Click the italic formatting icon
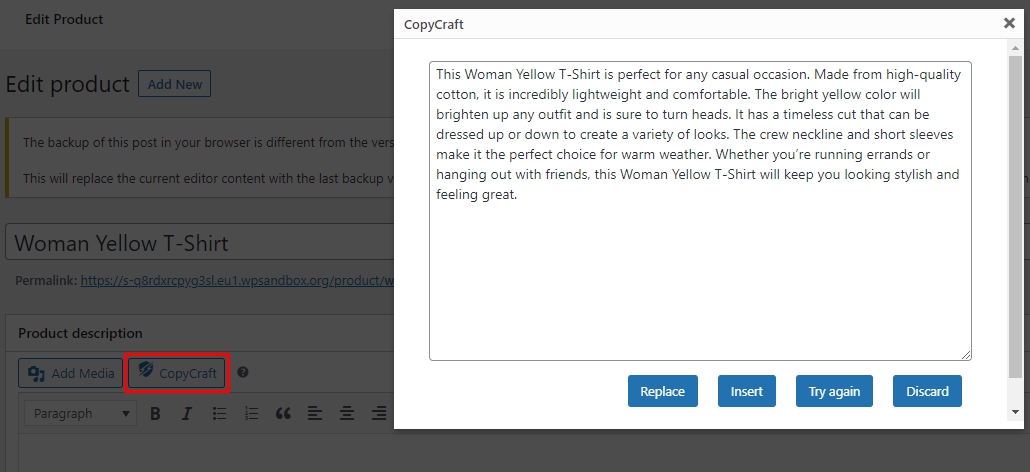The width and height of the screenshot is (1030, 472). (186, 413)
